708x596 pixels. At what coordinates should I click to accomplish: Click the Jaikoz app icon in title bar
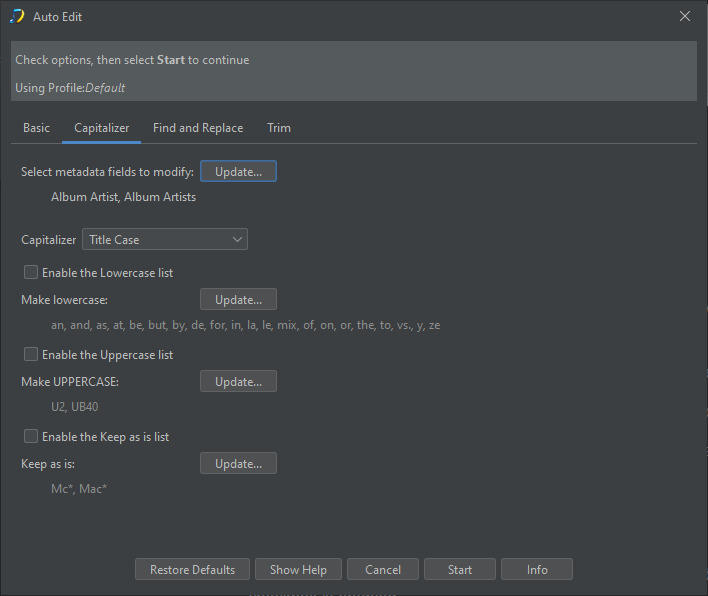coord(17,16)
